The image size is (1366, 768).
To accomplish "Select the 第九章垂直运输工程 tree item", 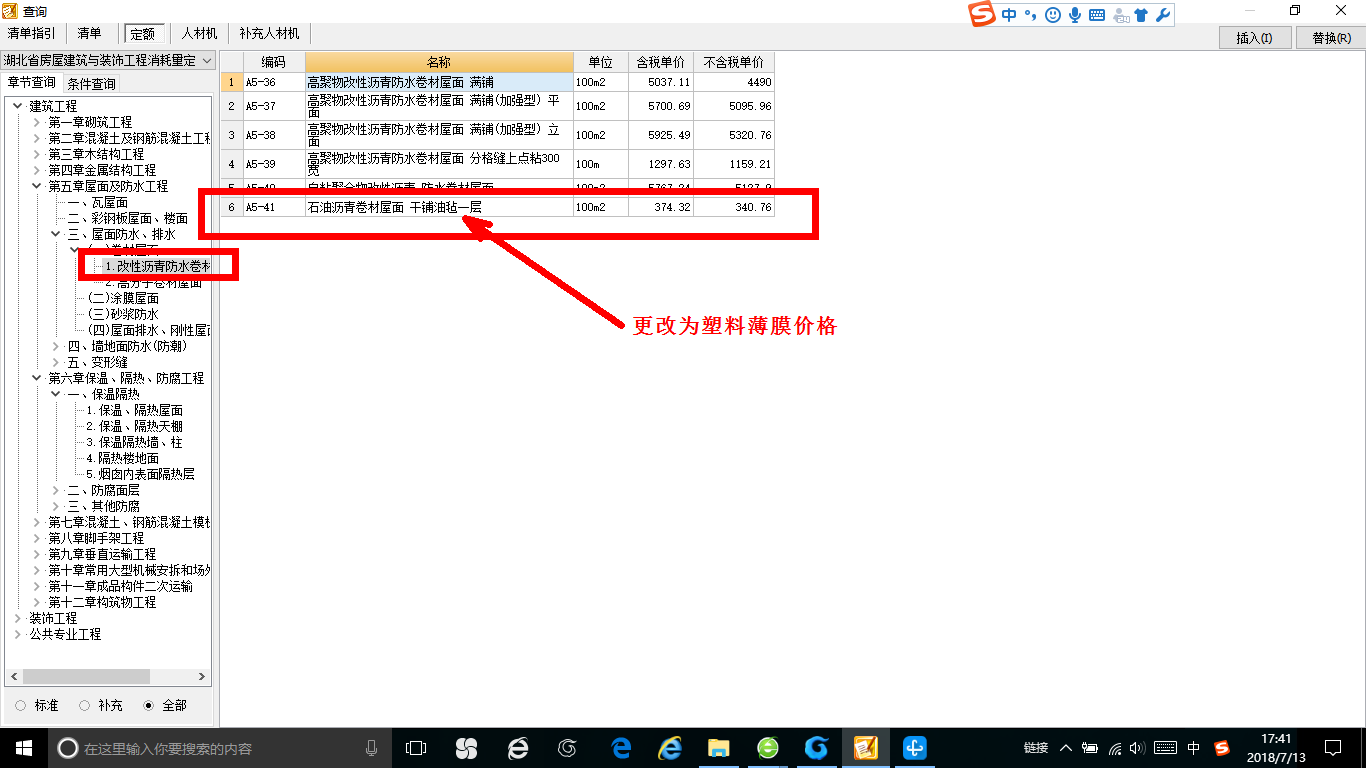I will (x=102, y=554).
